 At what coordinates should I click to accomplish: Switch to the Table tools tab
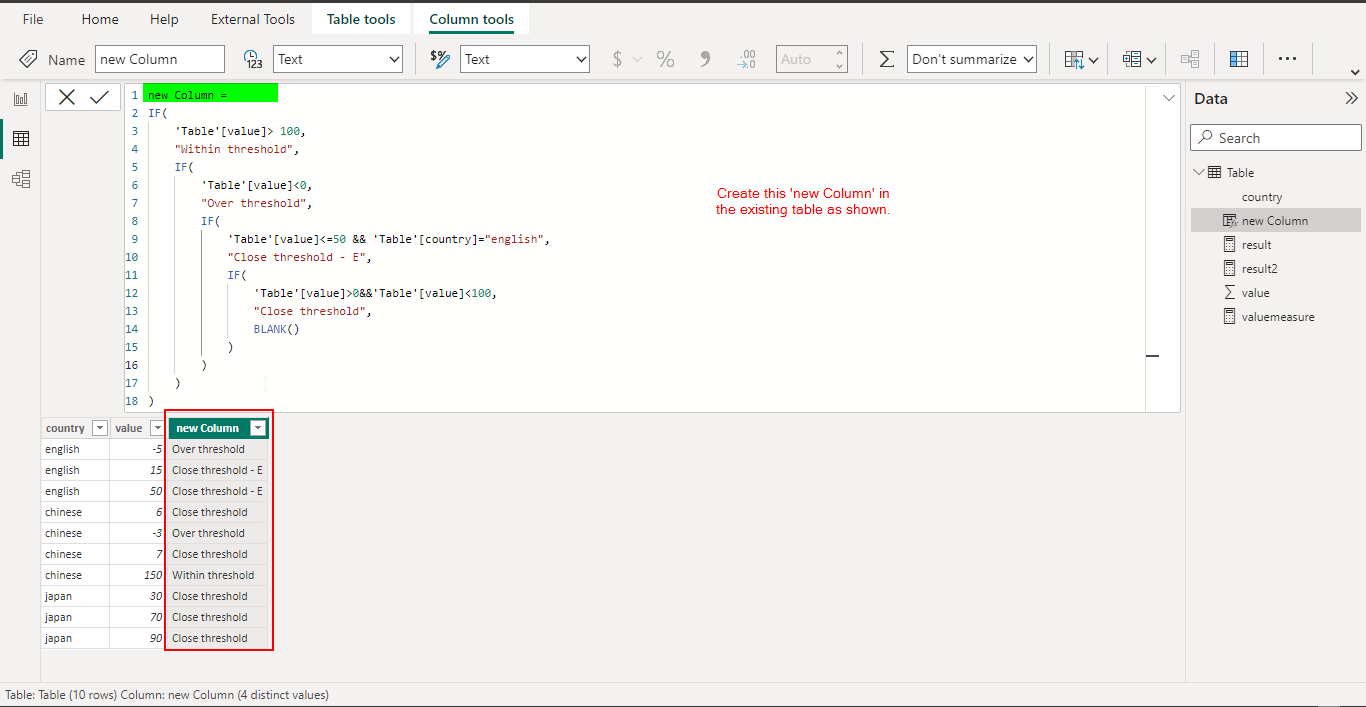(x=361, y=19)
